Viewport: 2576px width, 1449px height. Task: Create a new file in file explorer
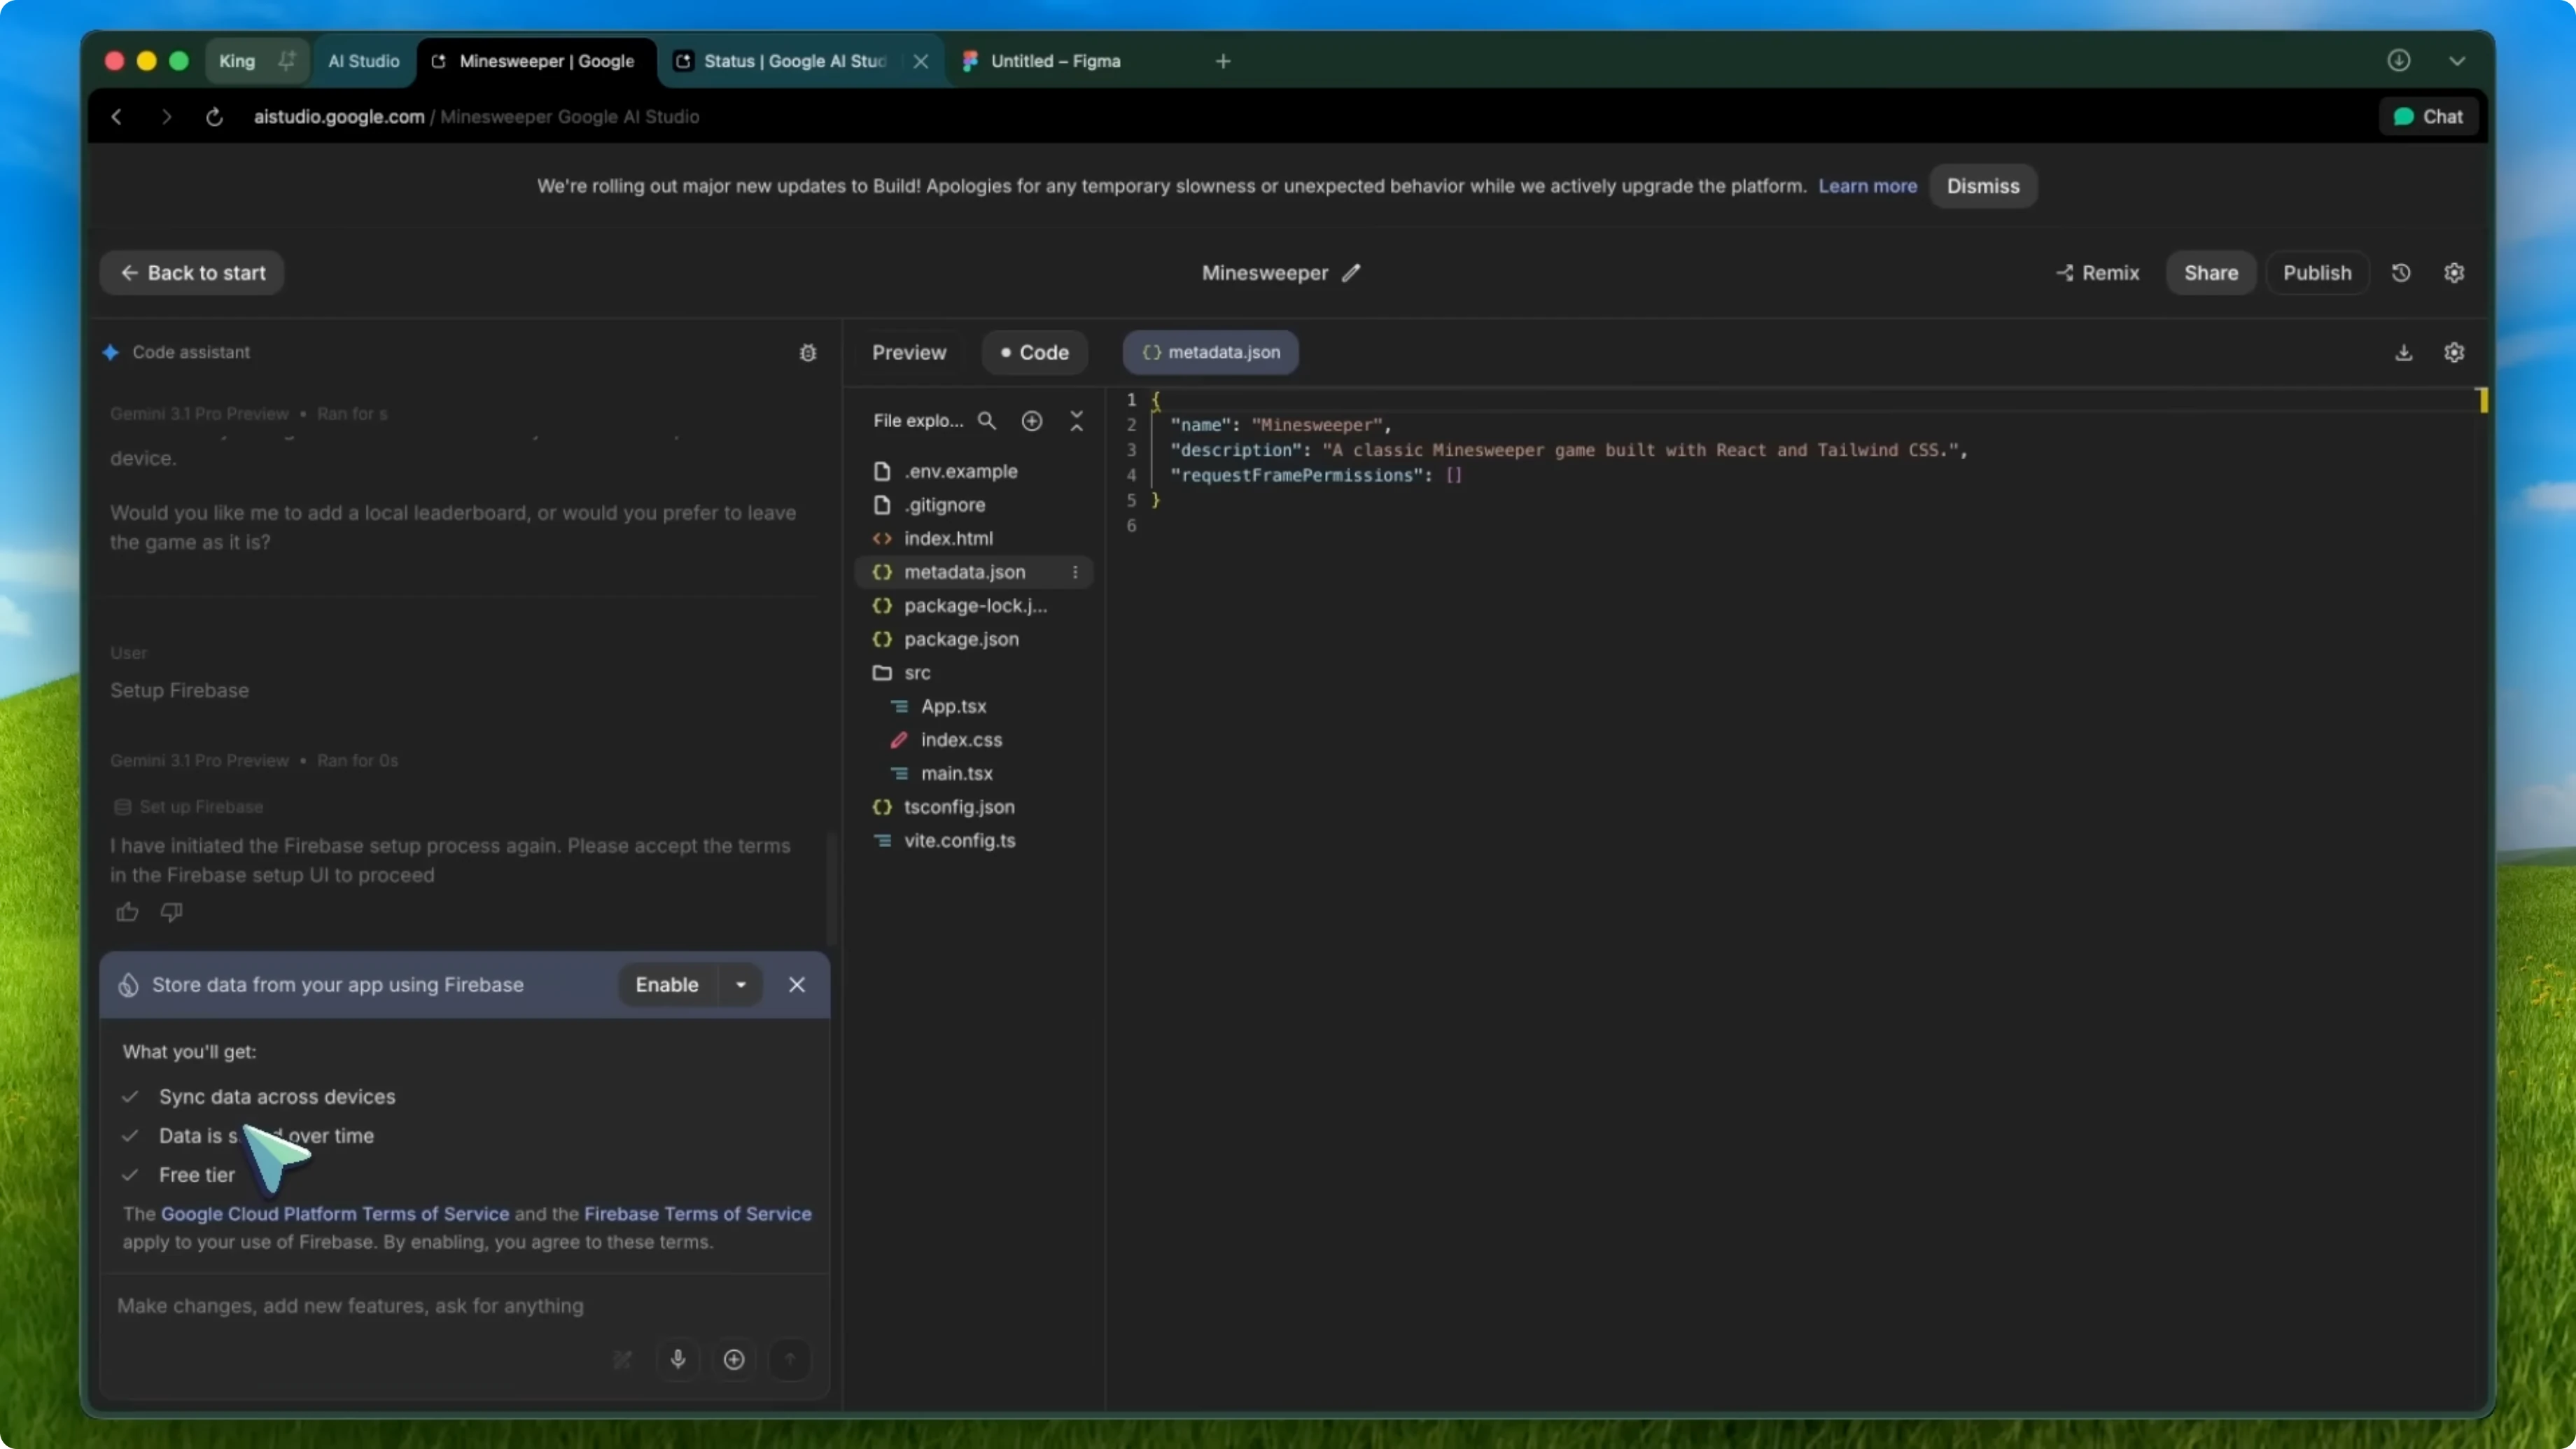(x=1032, y=421)
